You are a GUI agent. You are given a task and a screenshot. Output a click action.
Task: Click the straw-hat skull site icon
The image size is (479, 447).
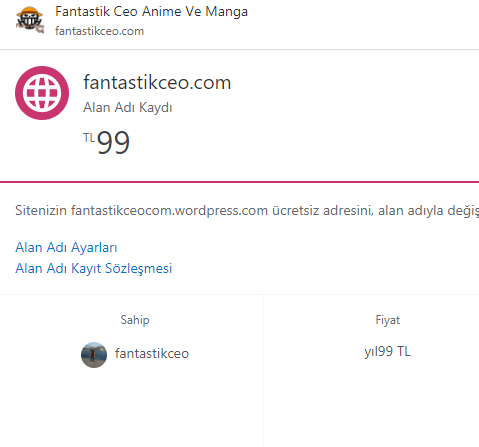click(30, 20)
